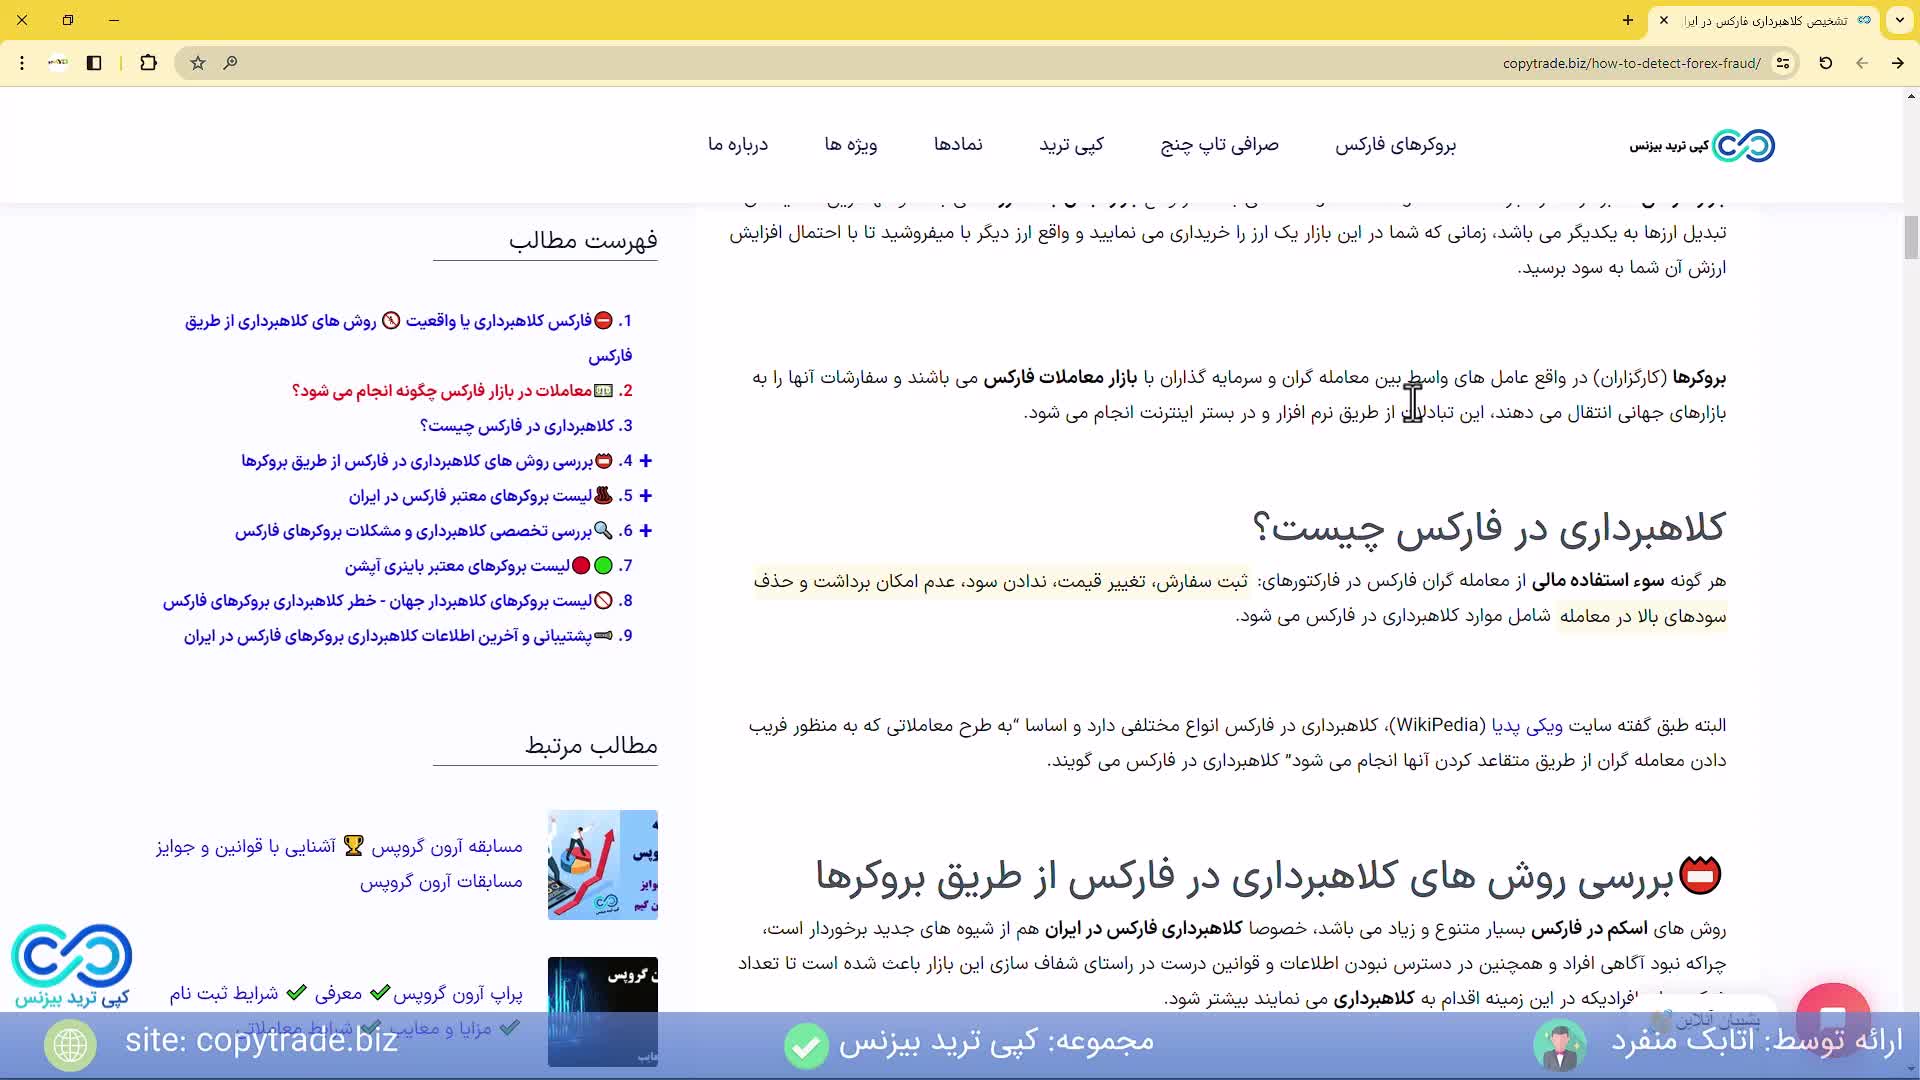Image resolution: width=1920 pixels, height=1080 pixels.
Task: Open contents item 7 binary option brokers
Action: [x=457, y=566]
